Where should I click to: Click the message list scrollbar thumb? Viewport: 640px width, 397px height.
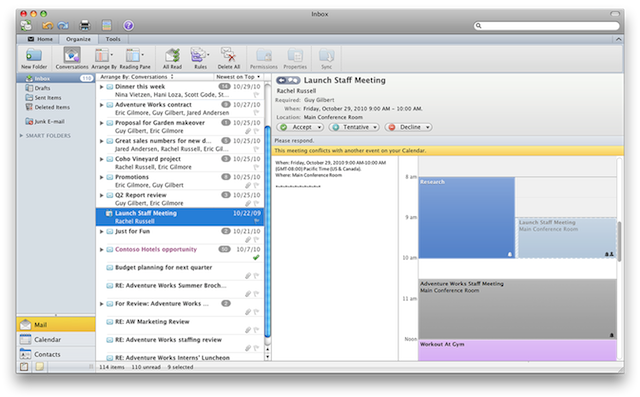pos(268,232)
